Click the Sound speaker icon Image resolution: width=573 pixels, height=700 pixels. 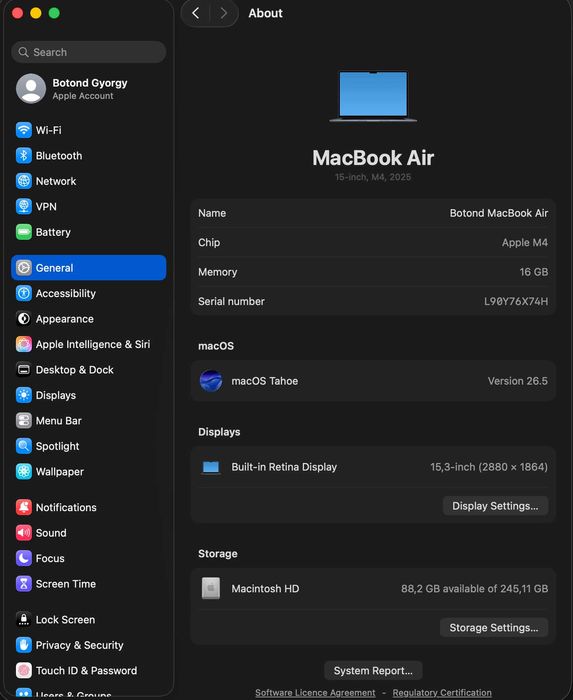24,532
